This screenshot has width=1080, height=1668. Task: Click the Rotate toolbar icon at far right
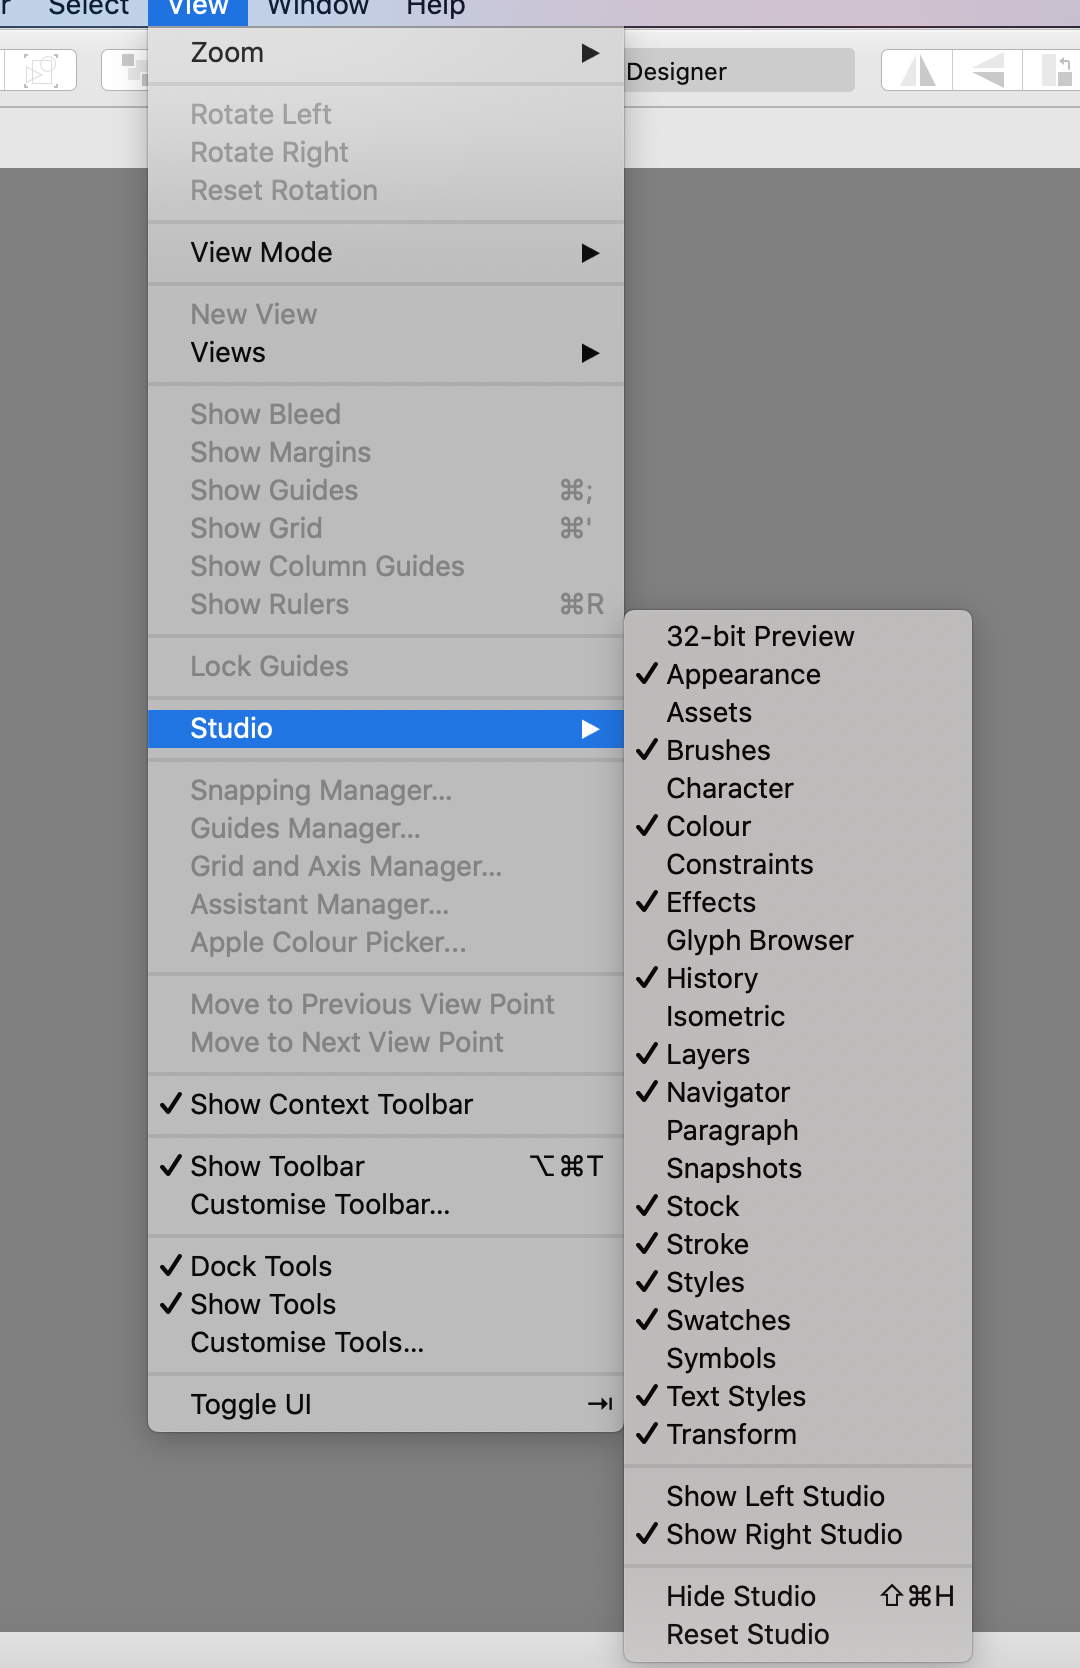pyautogui.click(x=1055, y=71)
